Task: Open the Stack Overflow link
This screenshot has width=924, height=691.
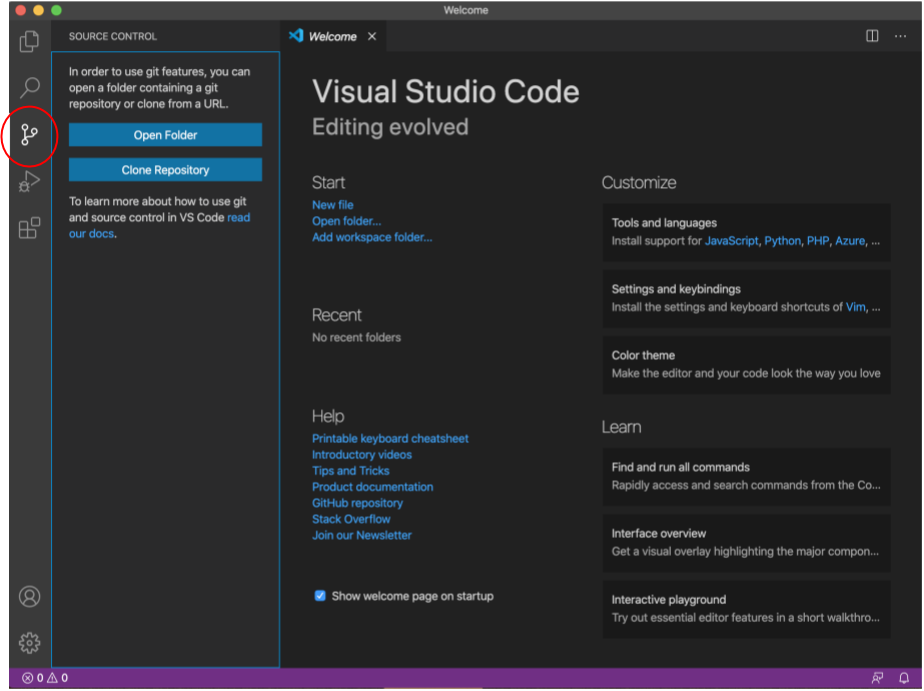Action: coord(351,520)
